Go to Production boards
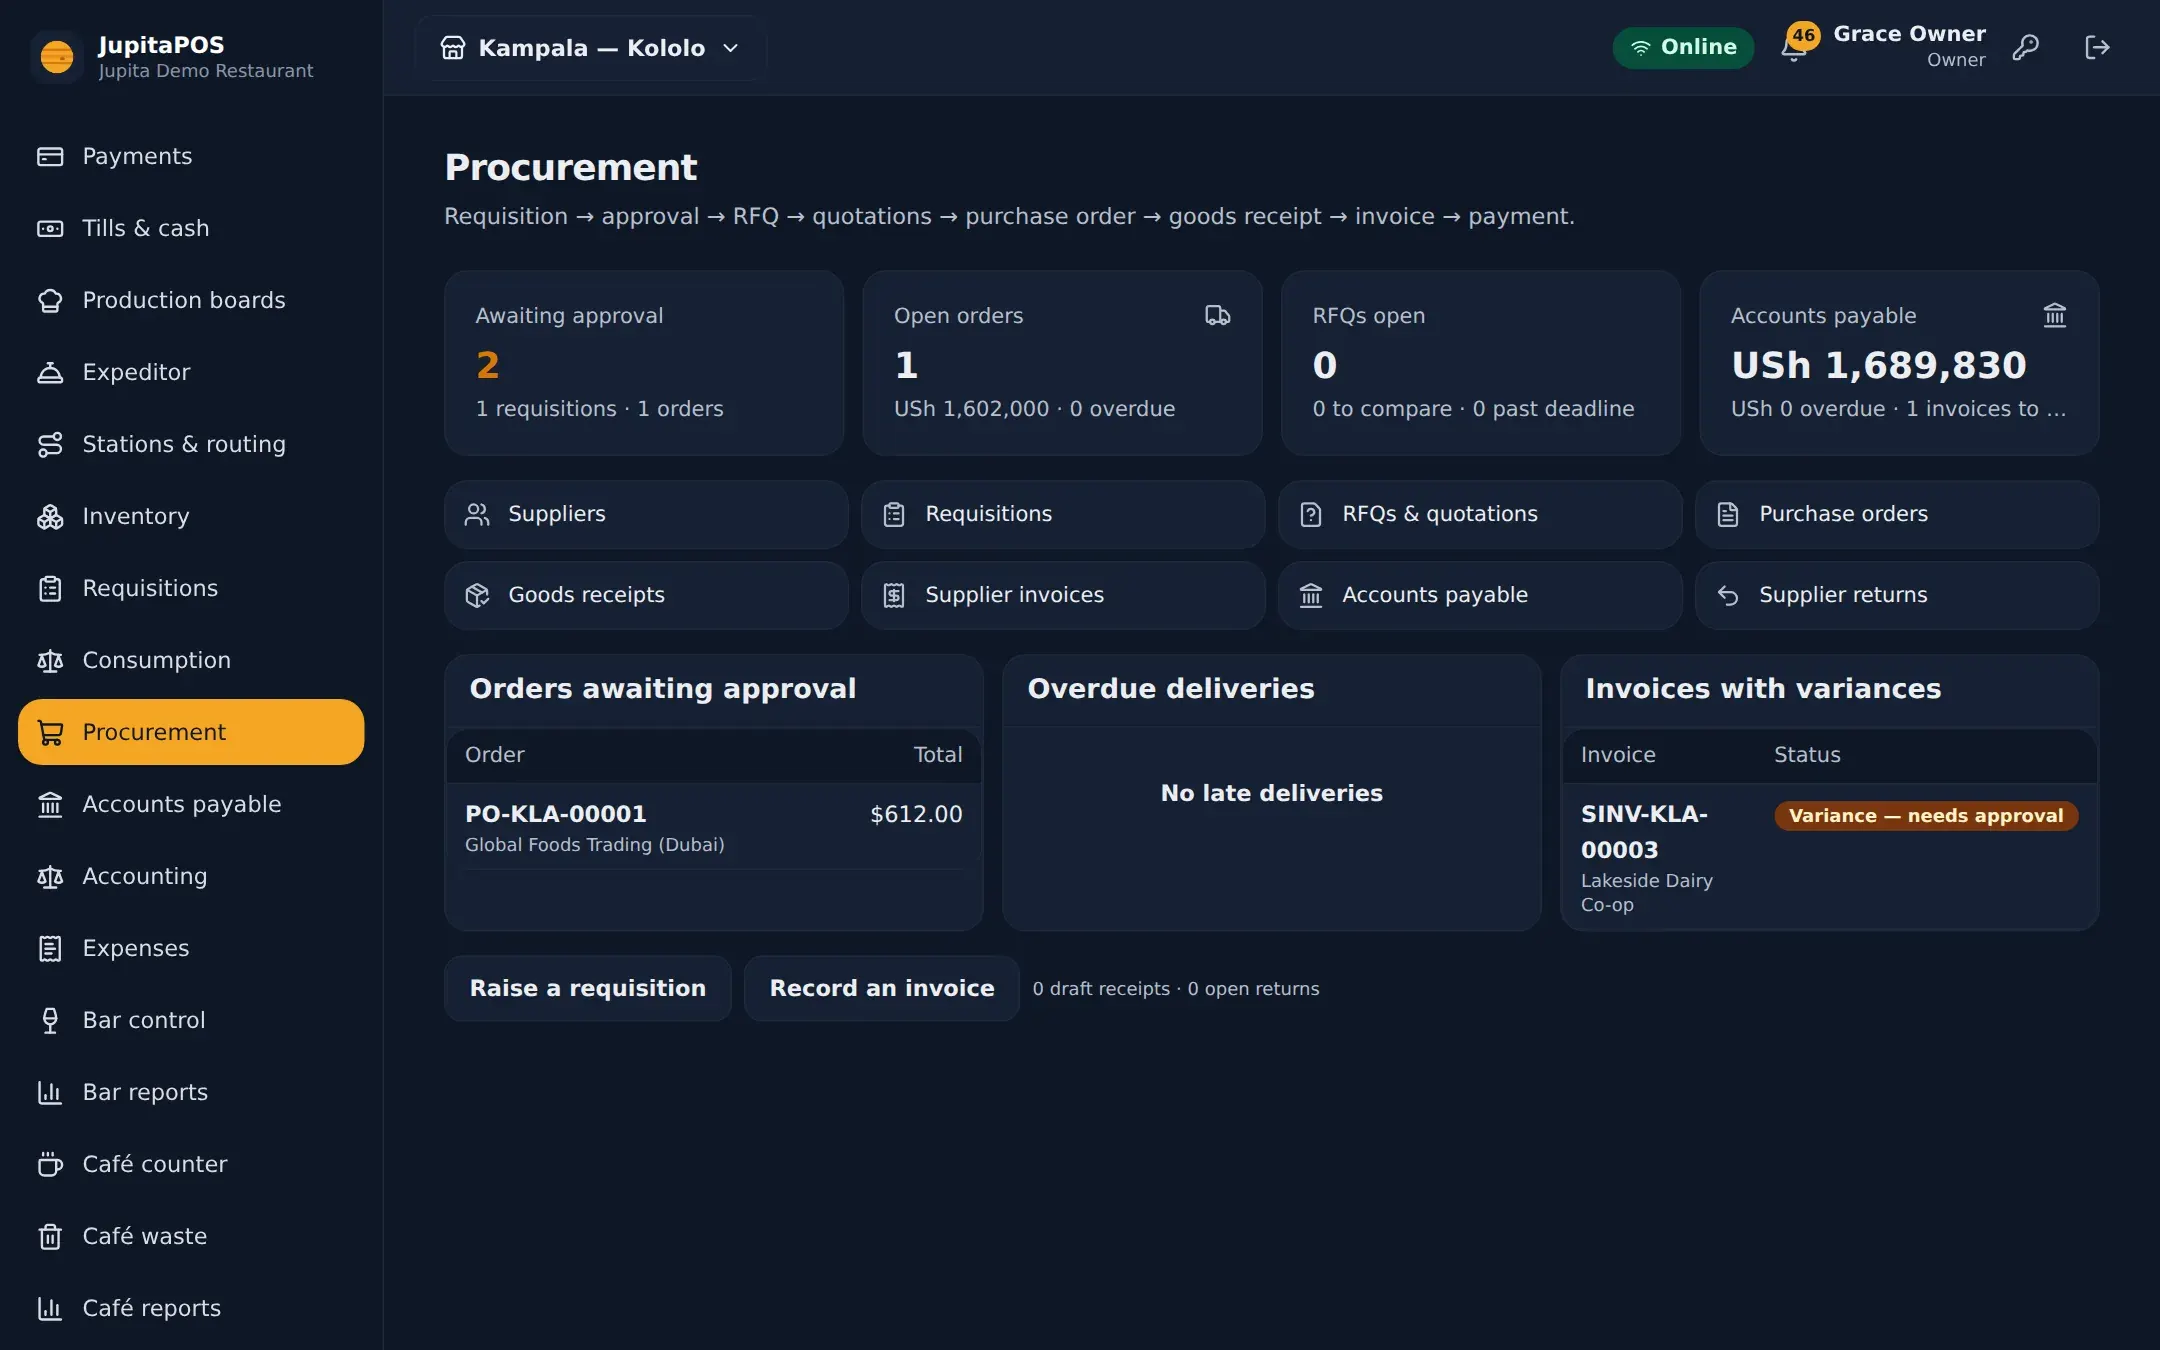2160x1350 pixels. coord(191,300)
